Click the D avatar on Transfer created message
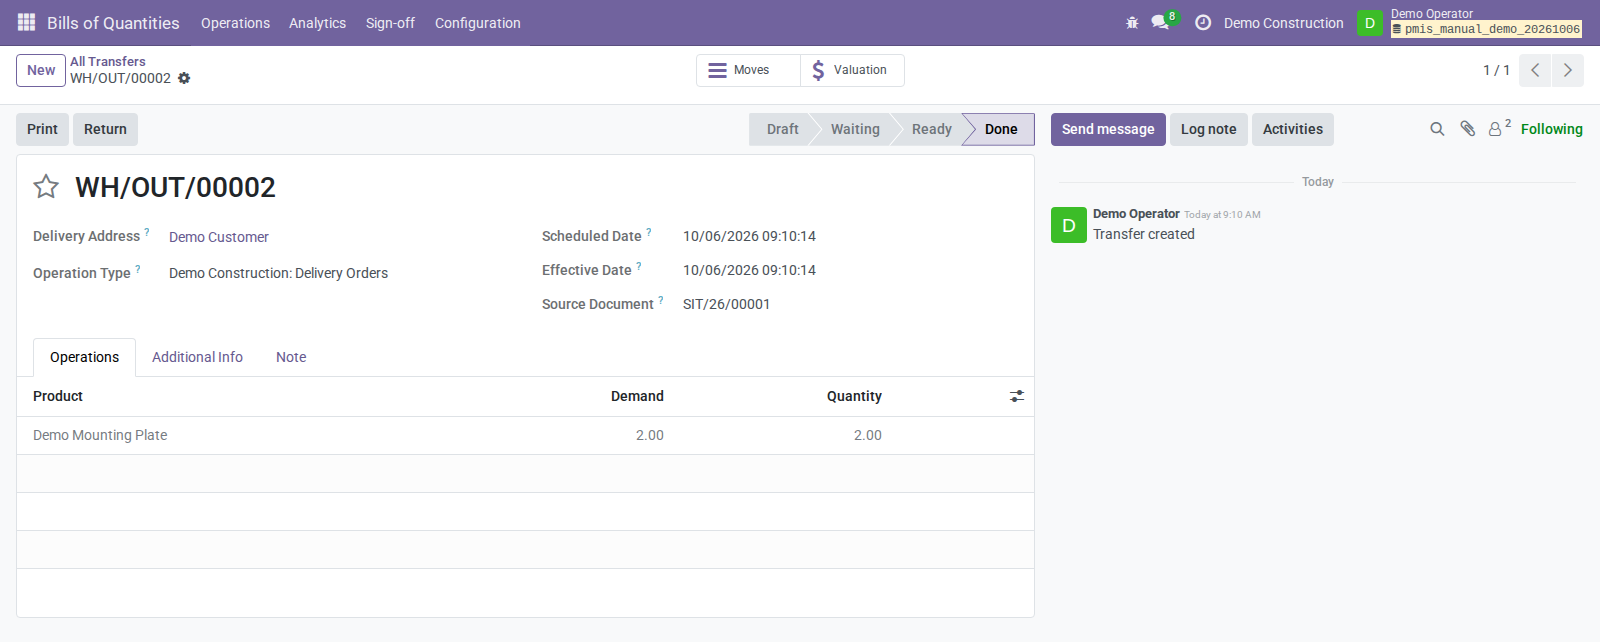The image size is (1600, 642). pos(1069,225)
